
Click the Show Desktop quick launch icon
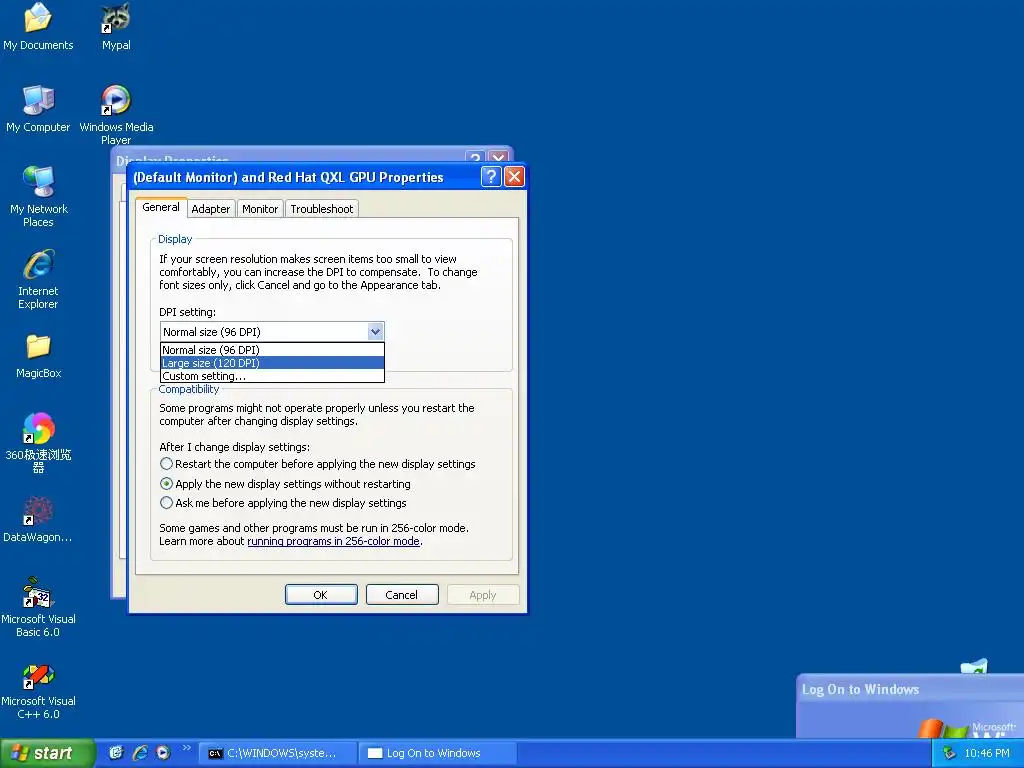pyautogui.click(x=116, y=753)
